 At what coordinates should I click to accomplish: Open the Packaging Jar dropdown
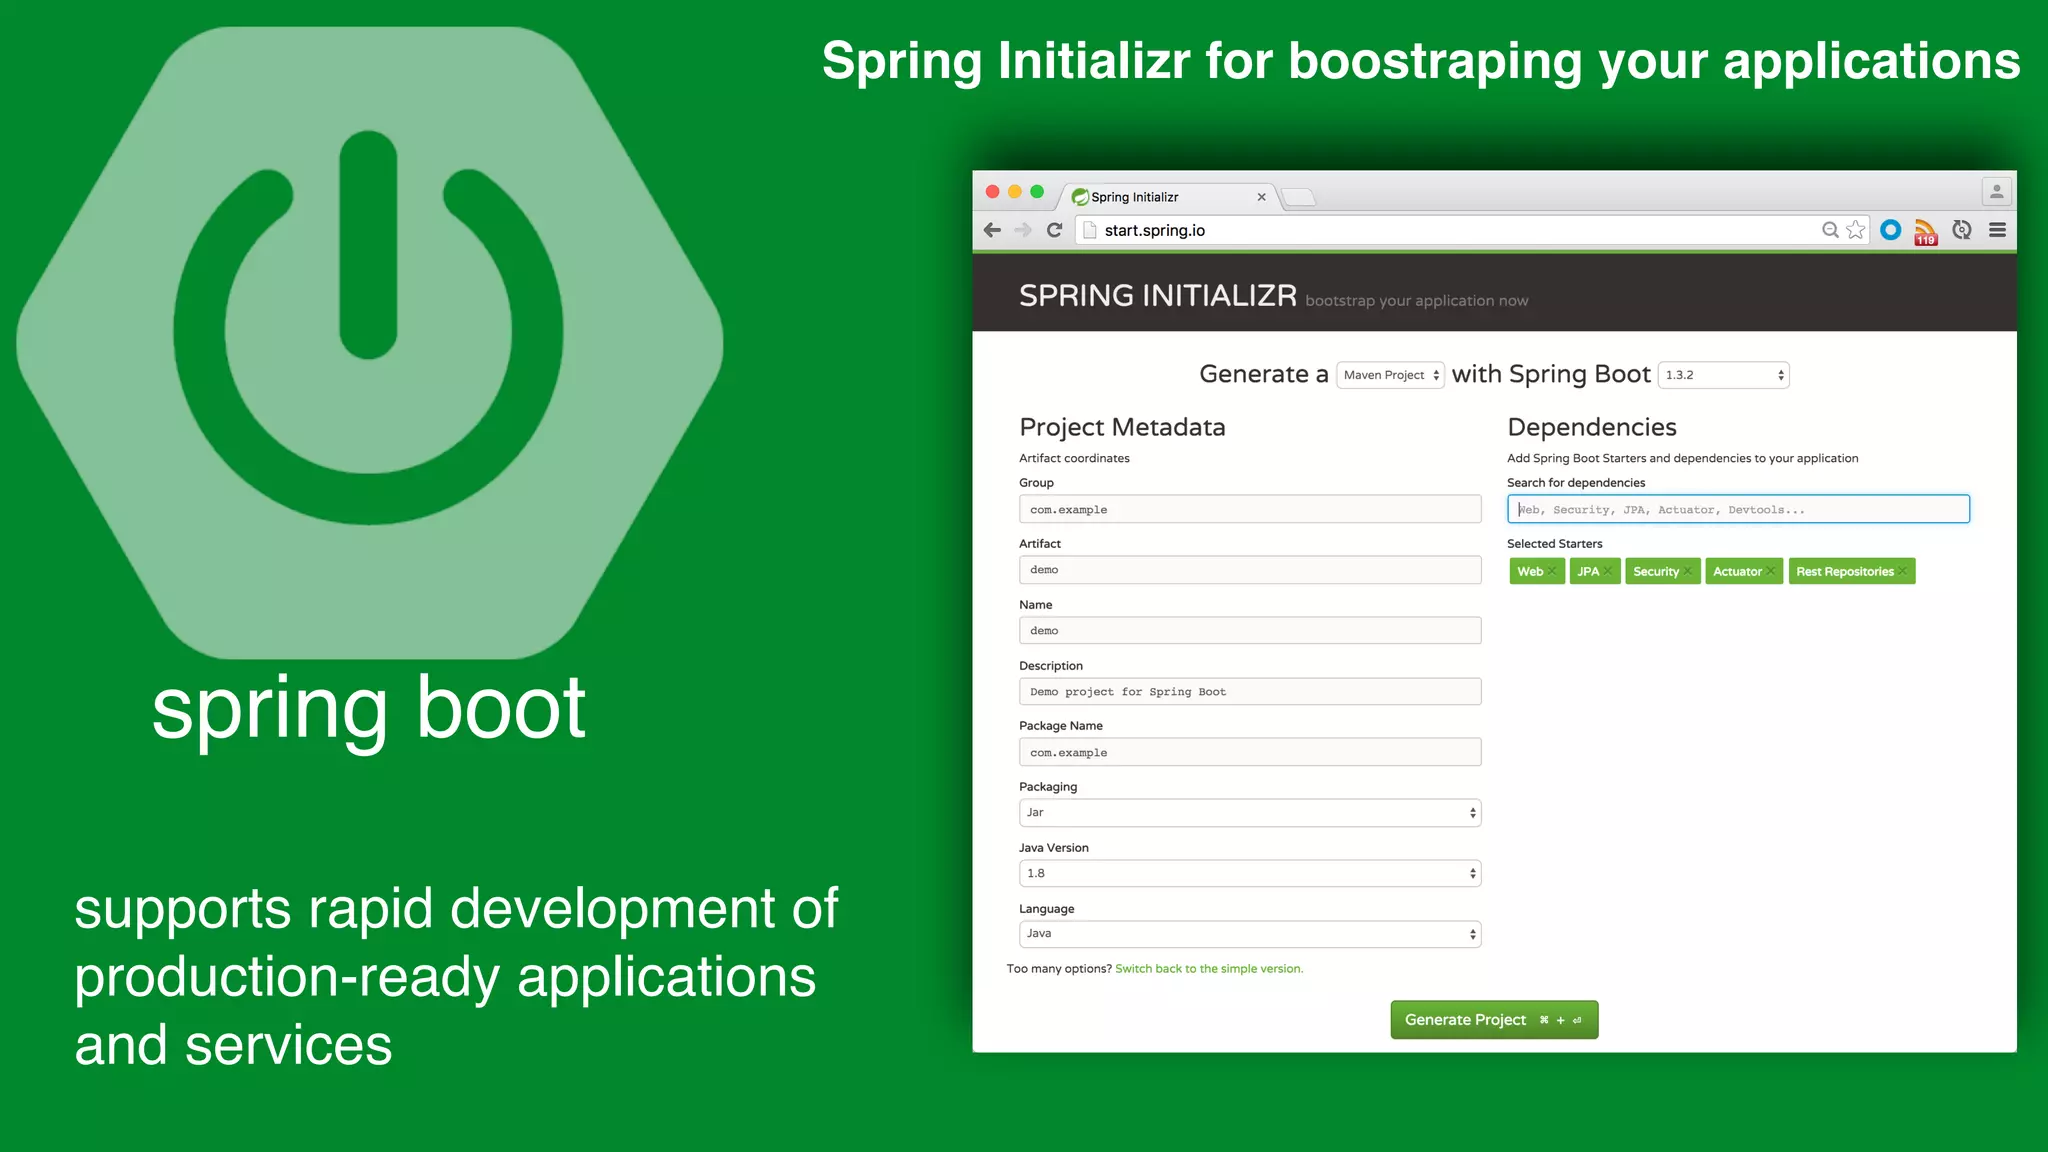tap(1250, 813)
